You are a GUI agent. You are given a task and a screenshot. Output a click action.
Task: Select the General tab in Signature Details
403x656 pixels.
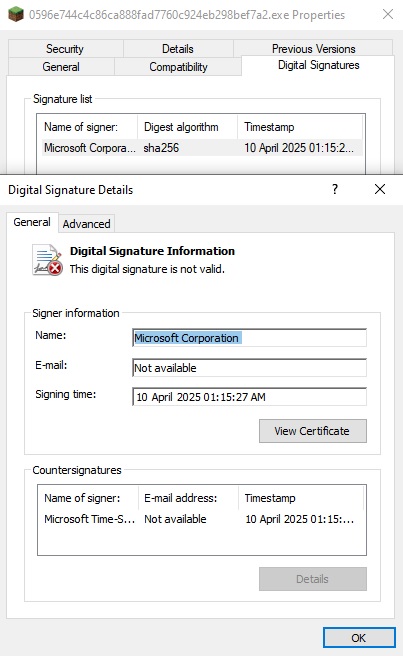click(x=32, y=222)
